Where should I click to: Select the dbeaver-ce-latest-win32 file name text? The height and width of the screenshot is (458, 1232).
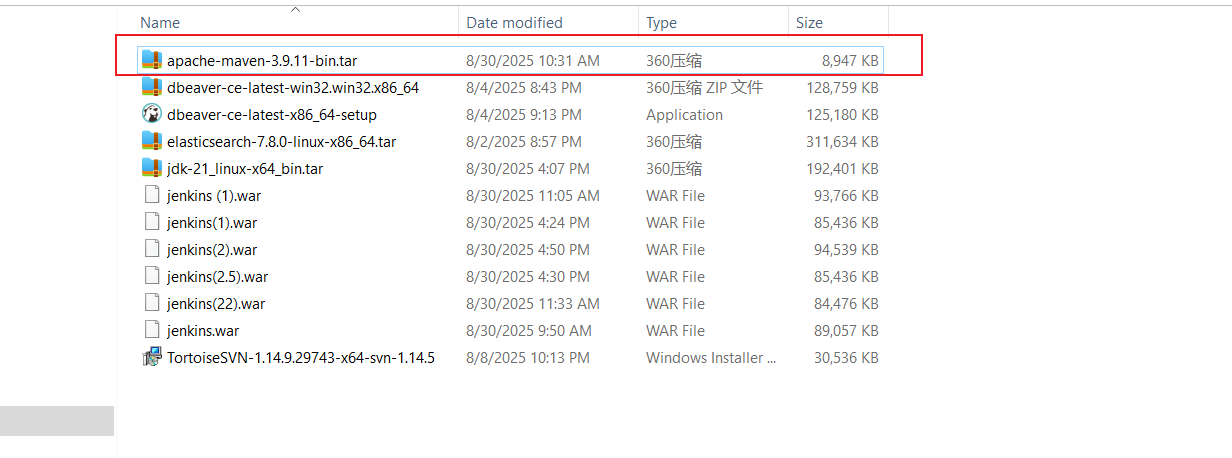coord(293,87)
